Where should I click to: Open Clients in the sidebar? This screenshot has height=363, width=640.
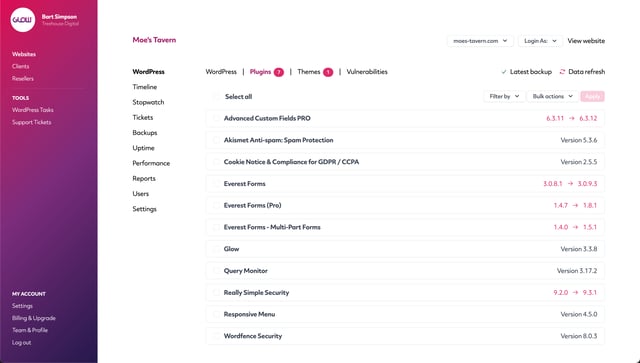point(20,66)
